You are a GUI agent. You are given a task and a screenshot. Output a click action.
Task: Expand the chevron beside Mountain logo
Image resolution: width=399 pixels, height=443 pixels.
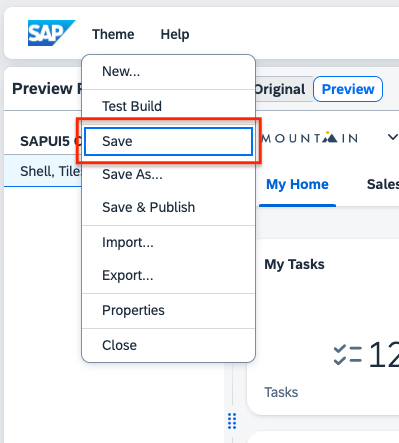point(393,137)
